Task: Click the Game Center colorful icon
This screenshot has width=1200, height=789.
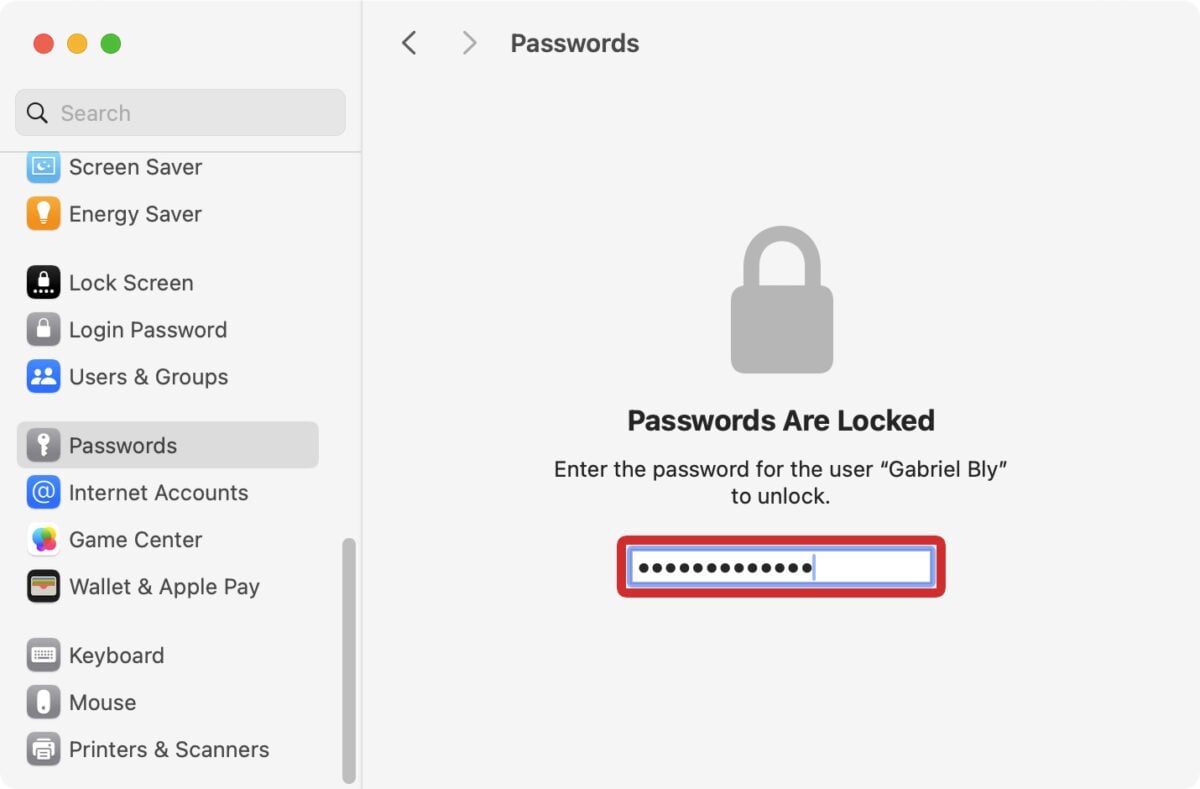Action: coord(43,540)
